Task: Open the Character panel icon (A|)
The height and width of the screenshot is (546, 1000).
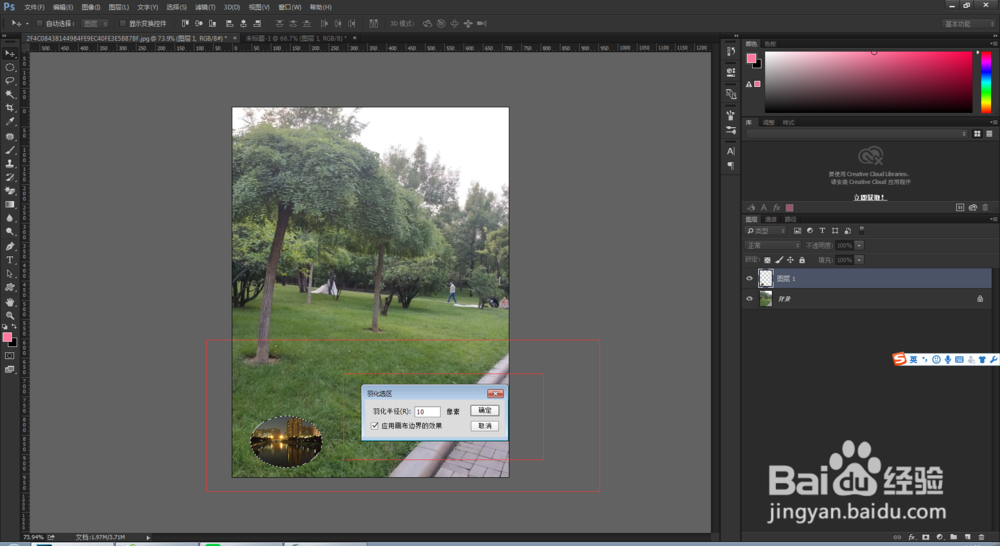Action: (x=731, y=151)
